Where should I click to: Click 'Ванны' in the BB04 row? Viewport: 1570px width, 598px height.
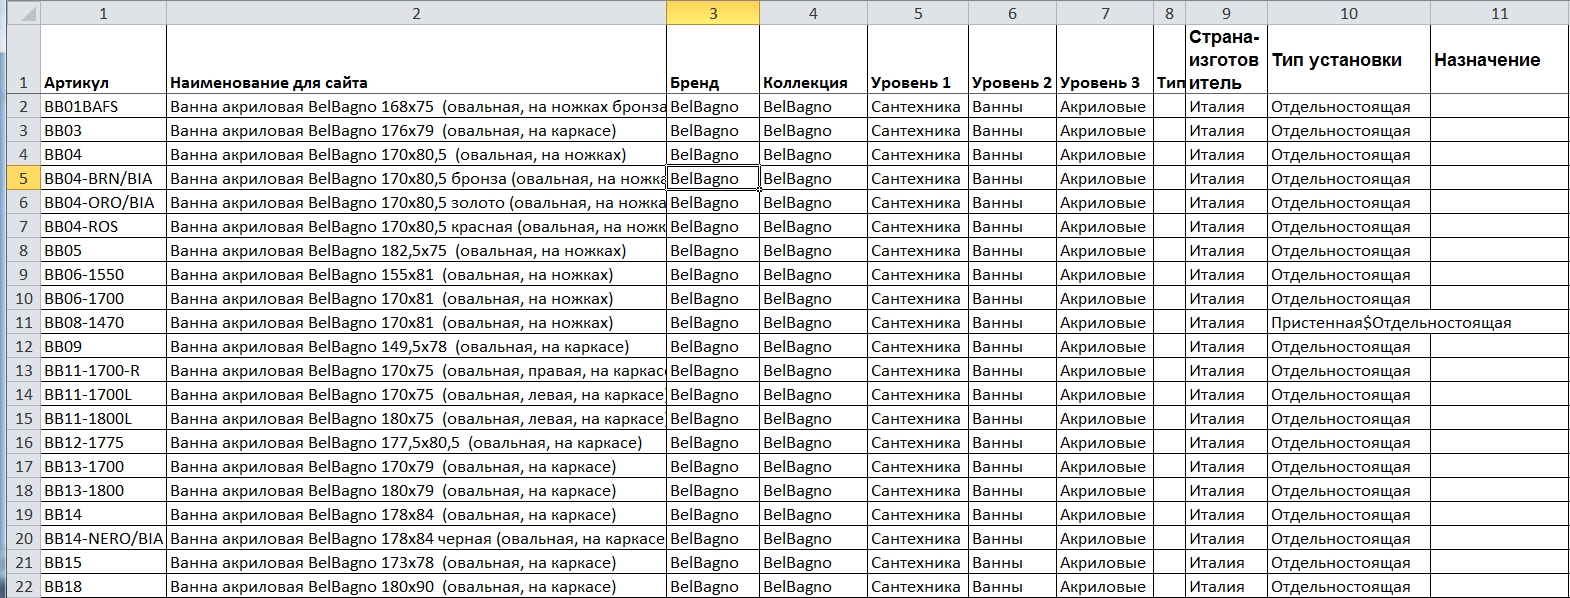click(x=1012, y=154)
